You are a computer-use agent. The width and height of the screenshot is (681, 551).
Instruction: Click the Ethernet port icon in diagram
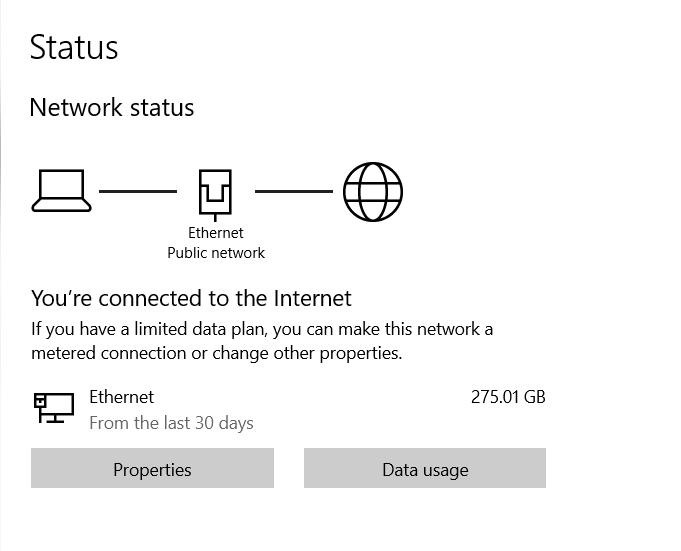tap(215, 193)
